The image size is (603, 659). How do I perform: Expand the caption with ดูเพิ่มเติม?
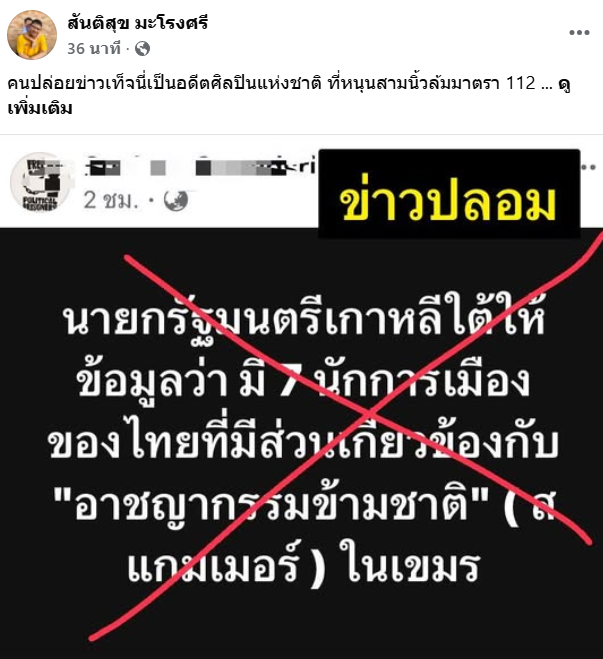40,108
